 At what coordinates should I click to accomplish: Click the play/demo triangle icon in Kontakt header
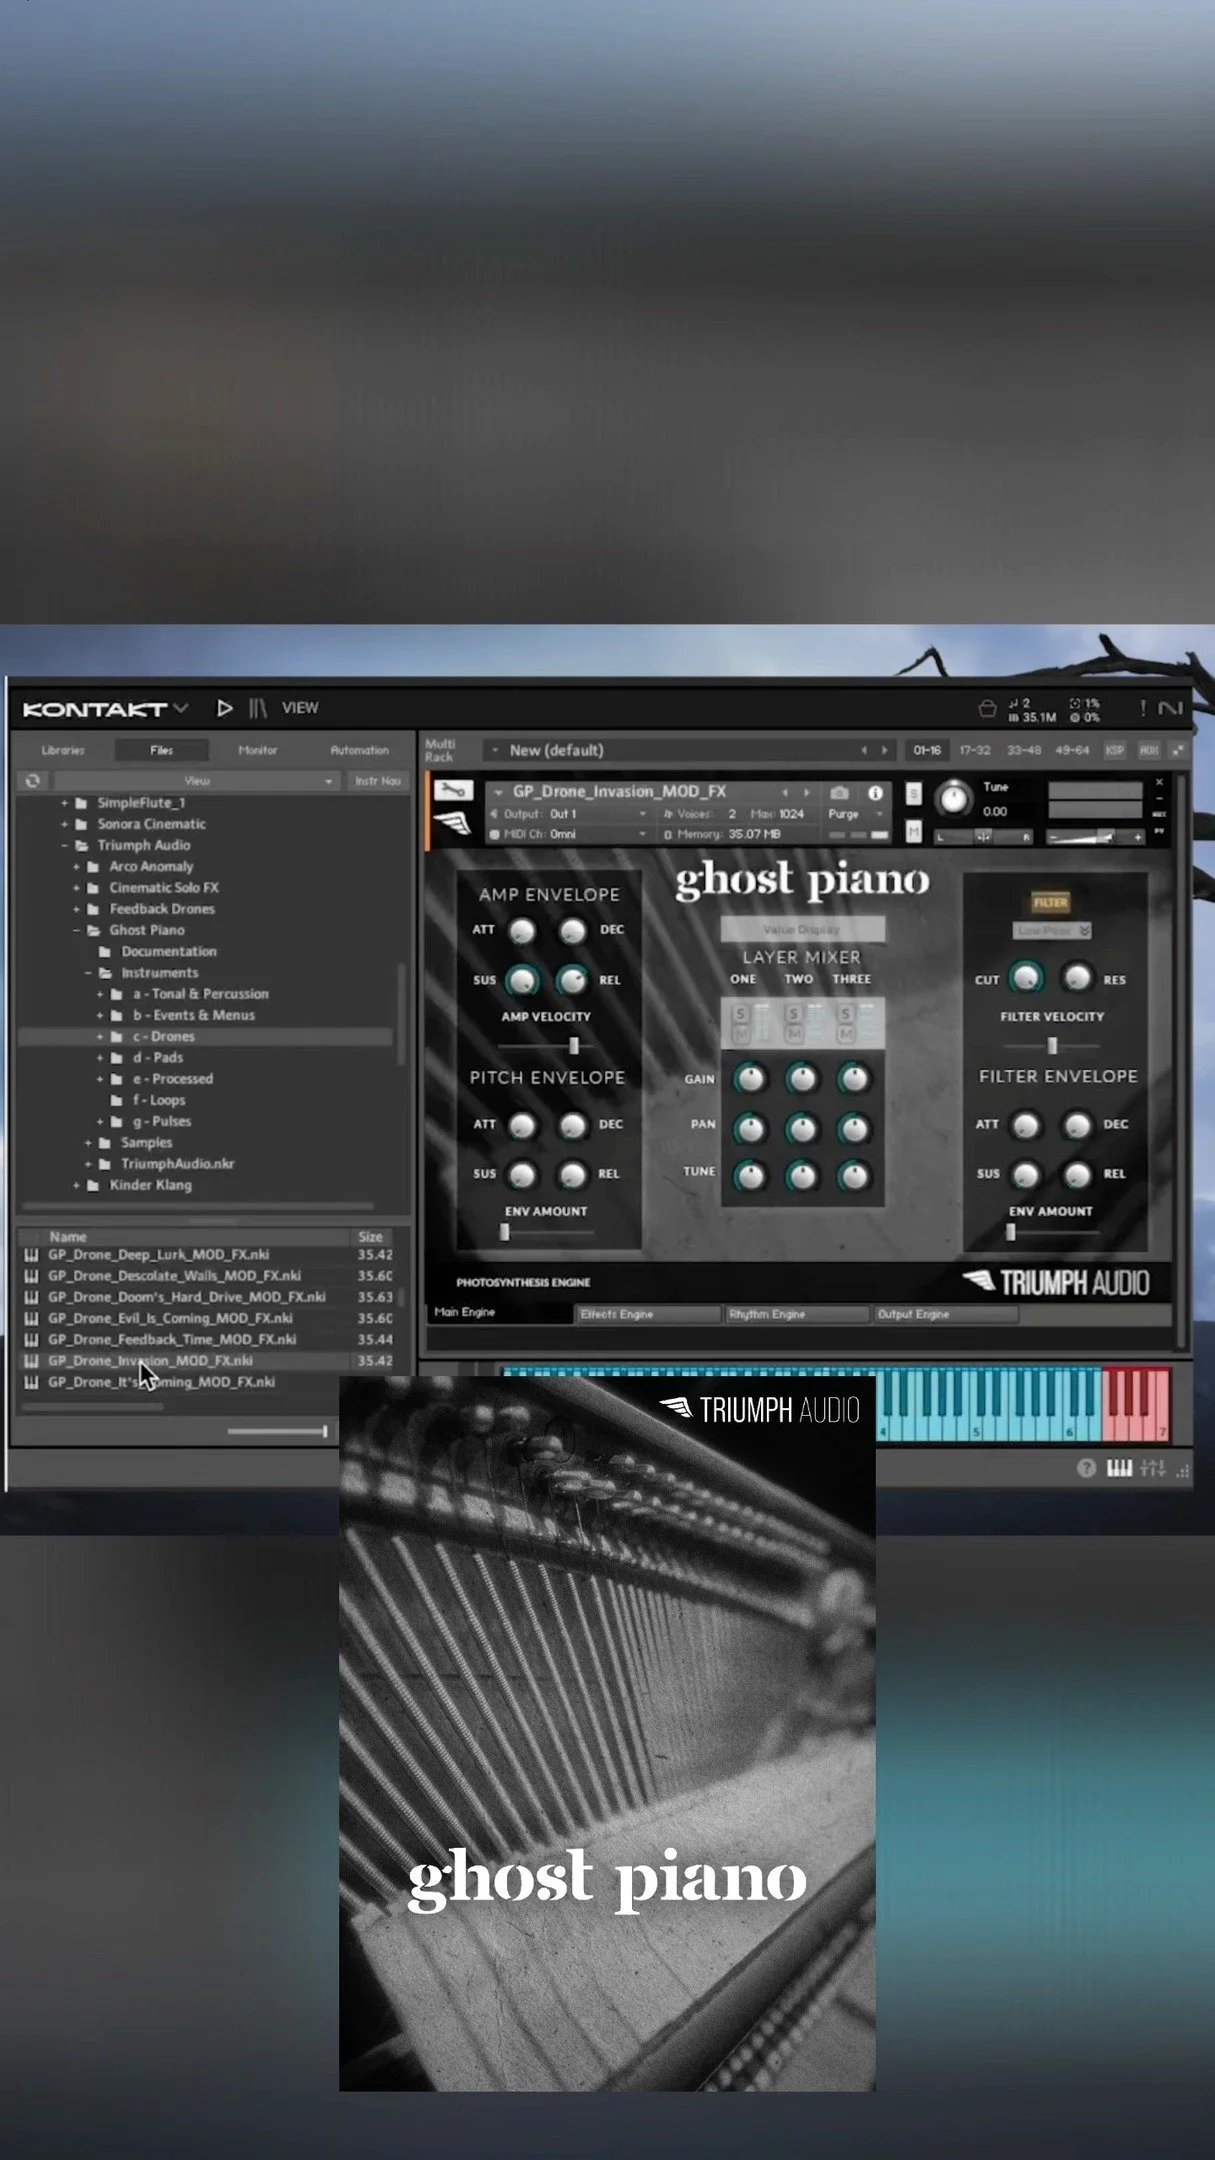(x=225, y=708)
